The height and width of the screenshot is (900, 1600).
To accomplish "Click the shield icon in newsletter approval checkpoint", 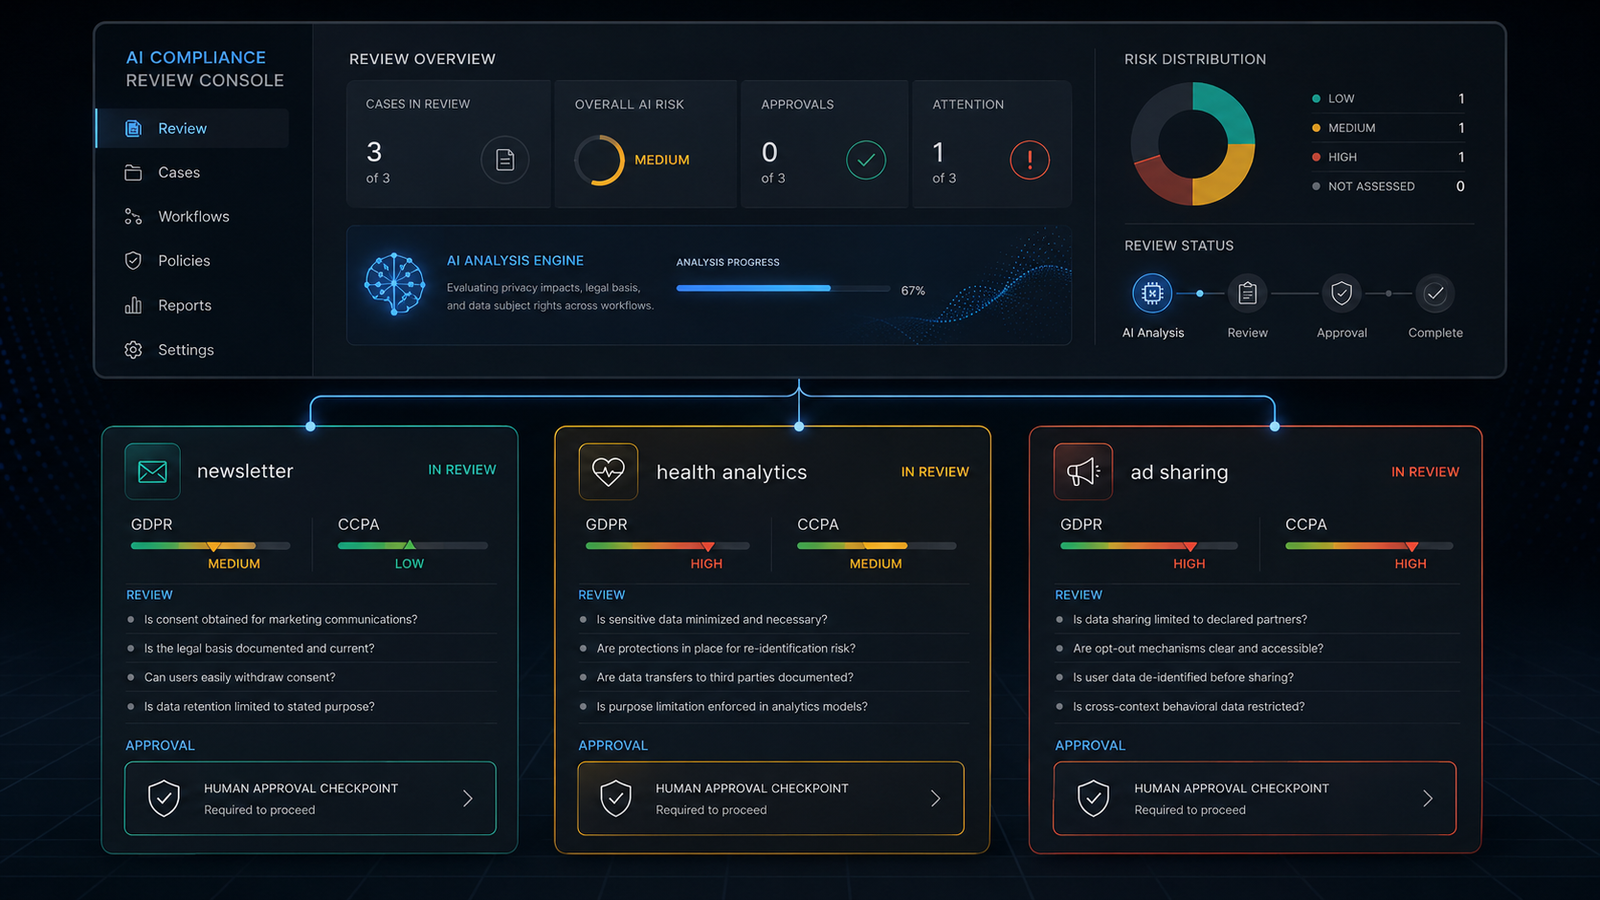I will point(164,798).
